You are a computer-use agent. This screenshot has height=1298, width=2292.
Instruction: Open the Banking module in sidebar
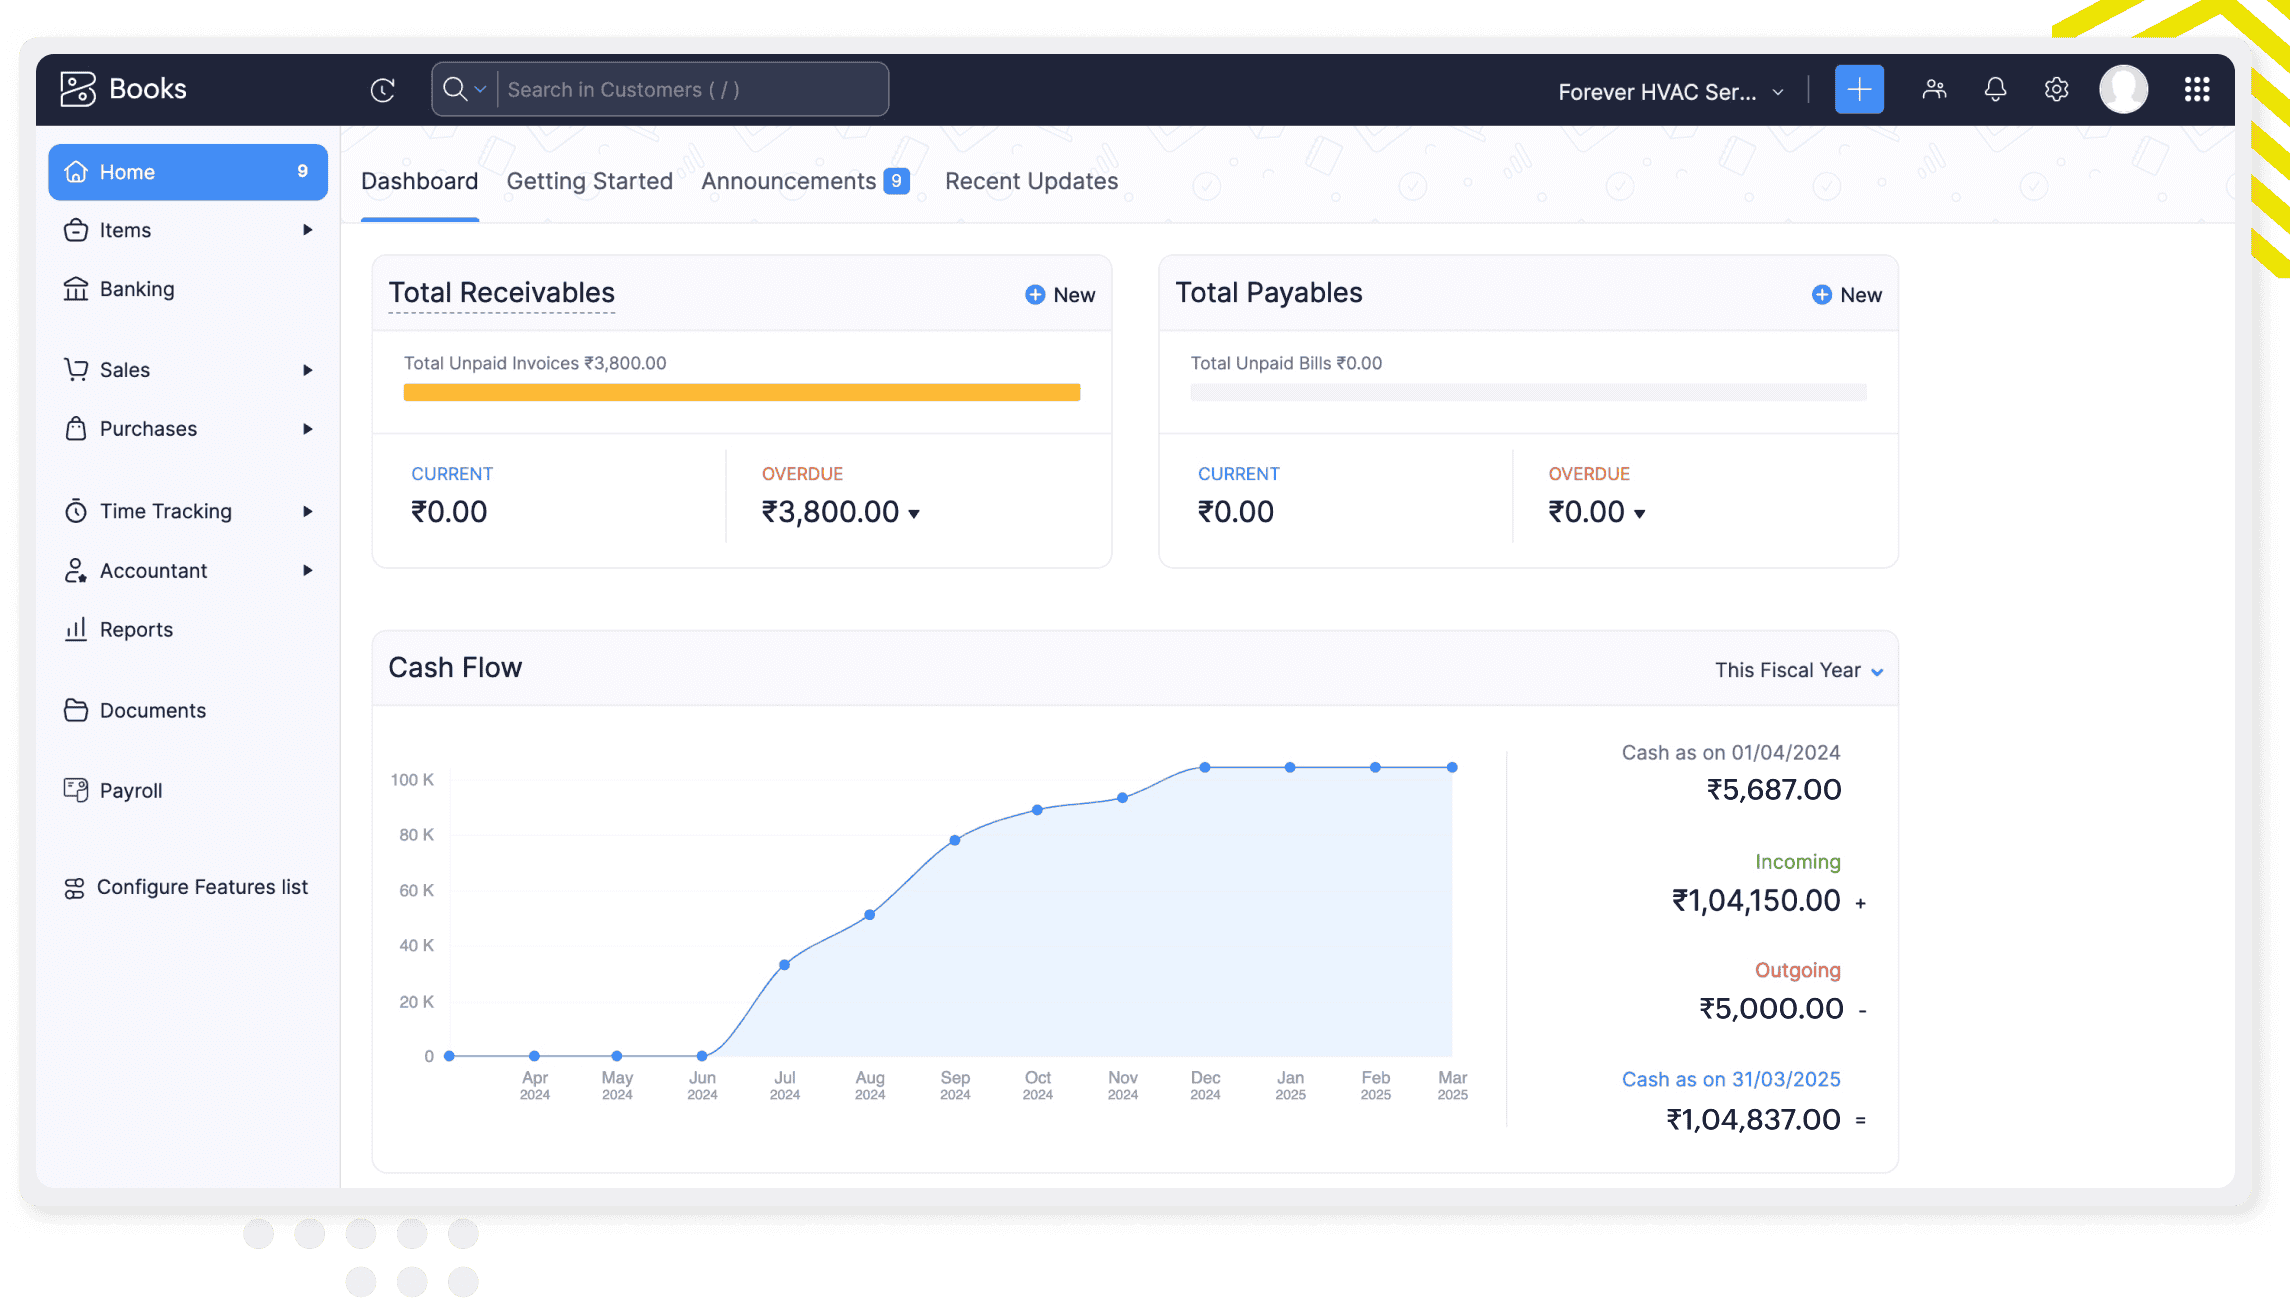(137, 289)
